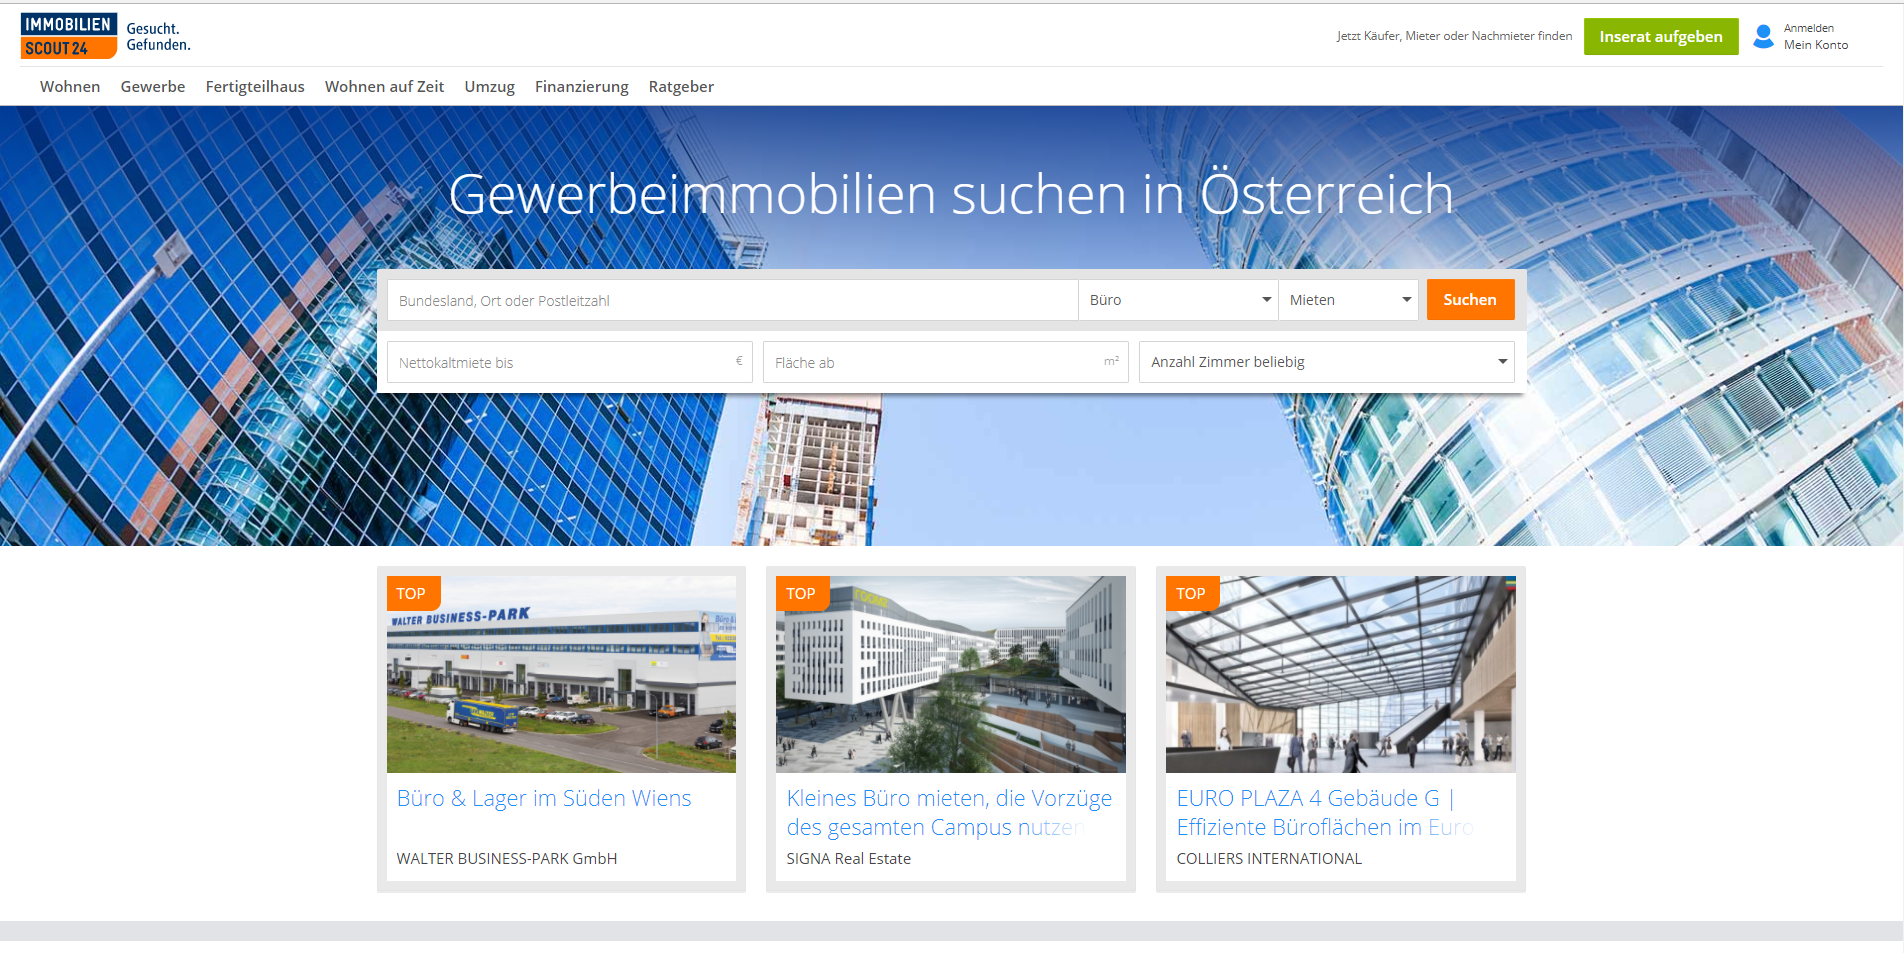The height and width of the screenshot is (953, 1904).
Task: Click the Gesucht. Gefunden. slogan
Action: [x=158, y=37]
